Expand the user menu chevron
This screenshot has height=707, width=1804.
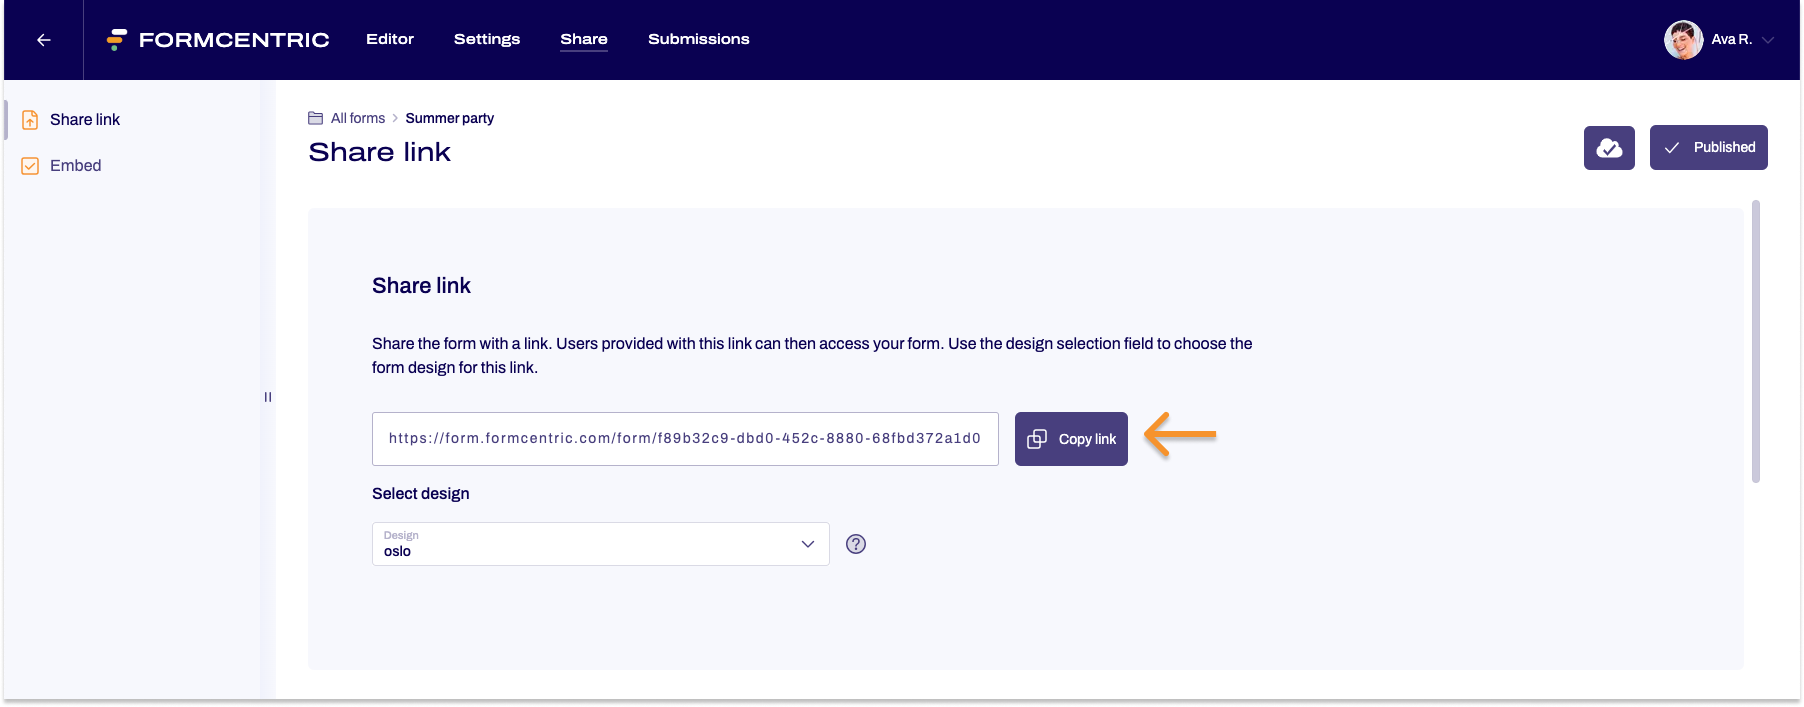(1767, 40)
